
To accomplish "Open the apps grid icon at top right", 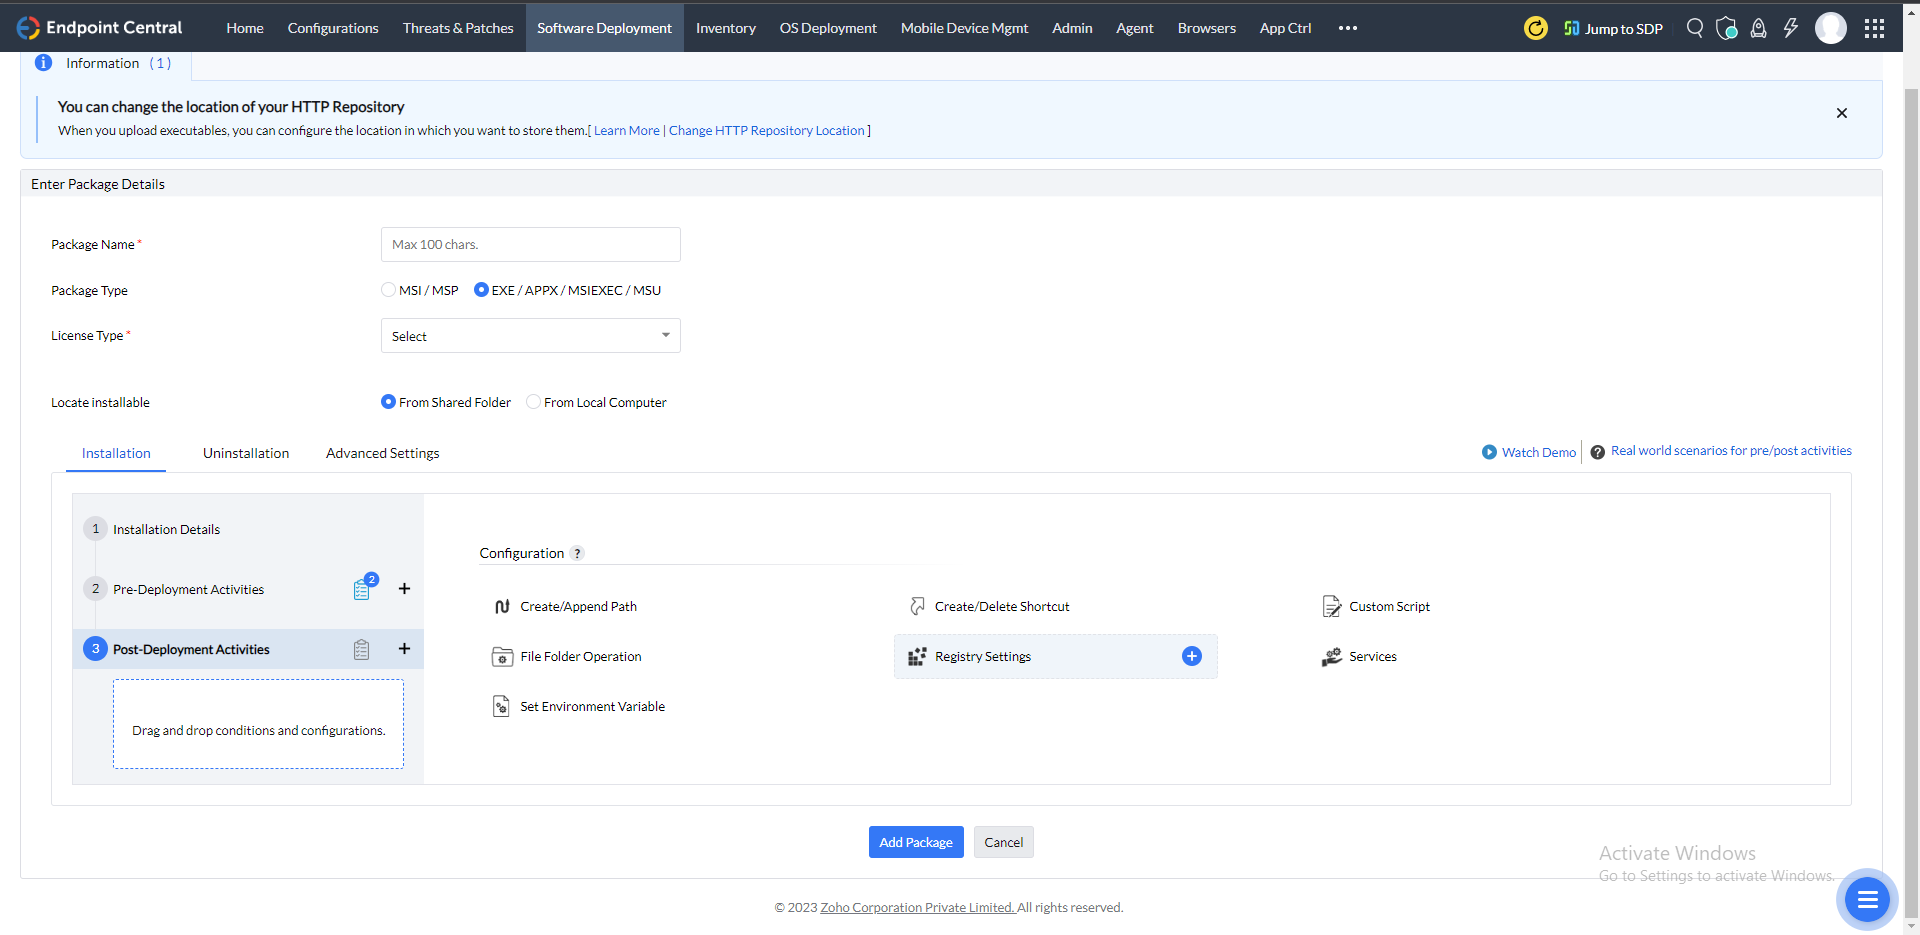I will [x=1876, y=28].
